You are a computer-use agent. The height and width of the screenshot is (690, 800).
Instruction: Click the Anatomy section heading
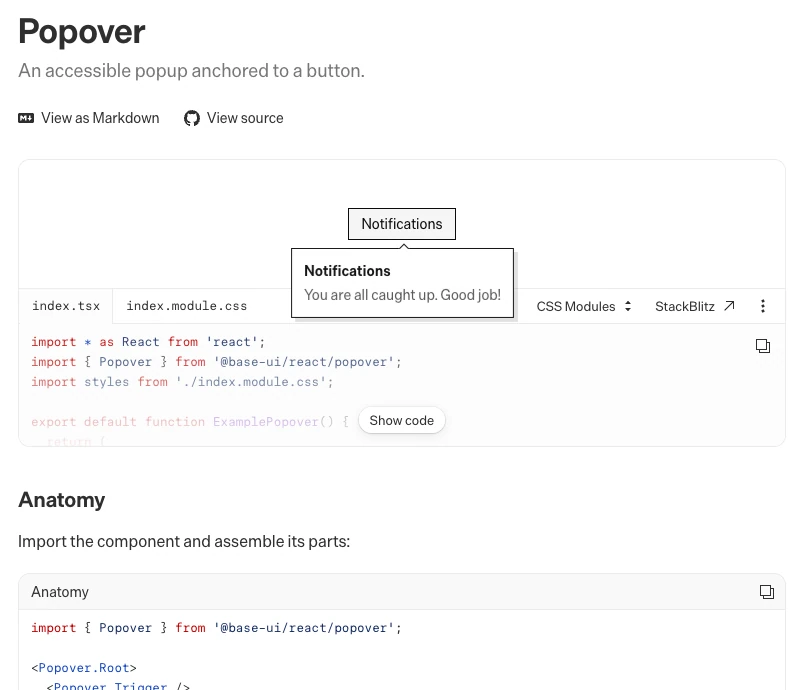click(x=62, y=500)
